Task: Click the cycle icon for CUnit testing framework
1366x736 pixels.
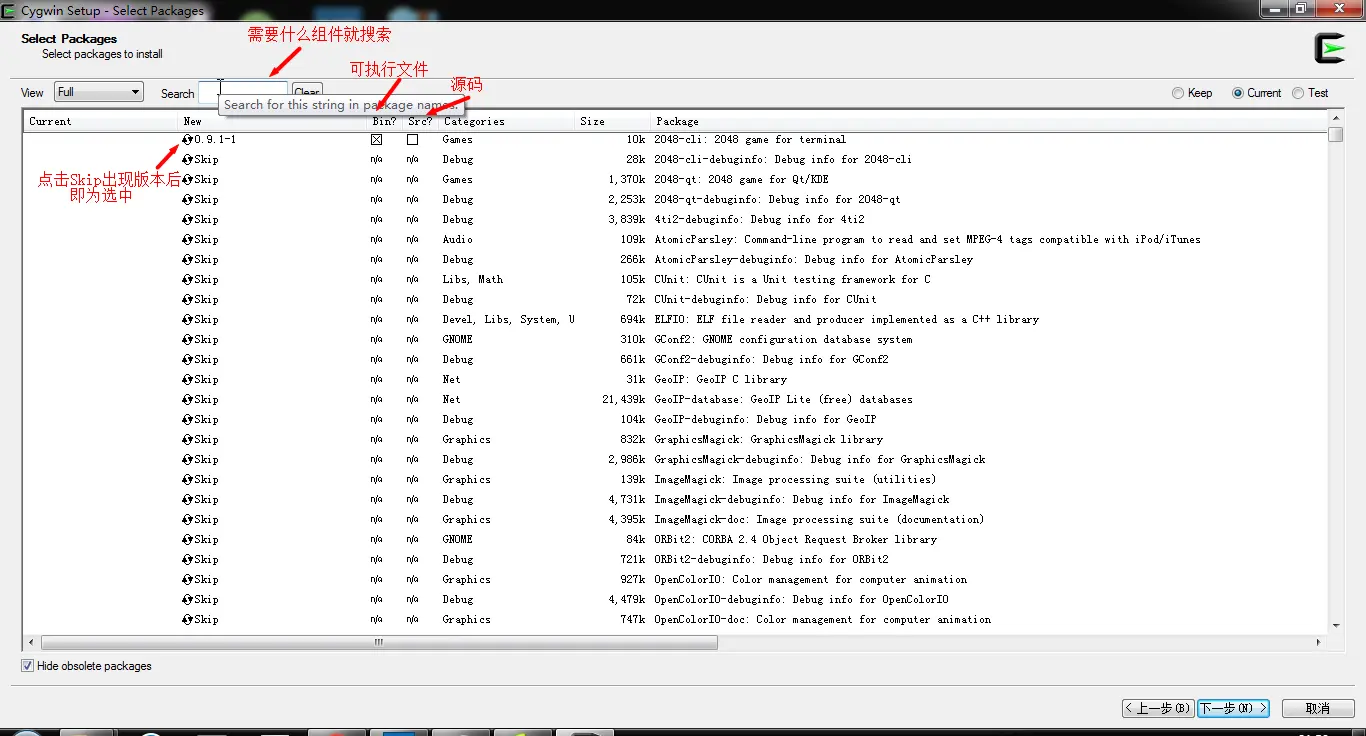Action: (187, 279)
